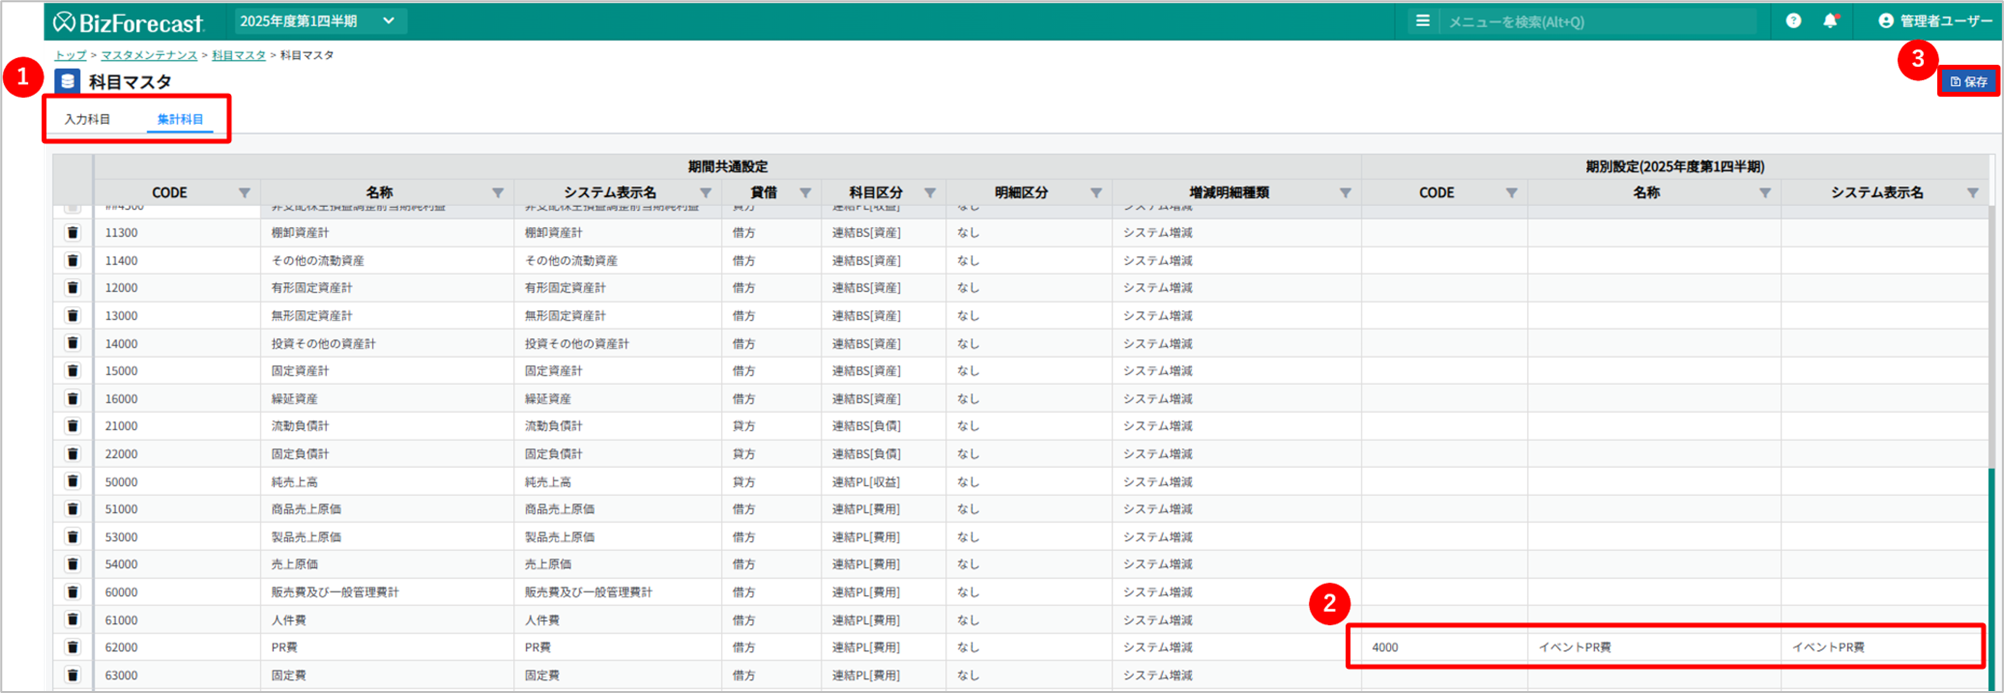Delete row 11300 with trash icon
Screen dimensions: 2004x693
point(73,233)
